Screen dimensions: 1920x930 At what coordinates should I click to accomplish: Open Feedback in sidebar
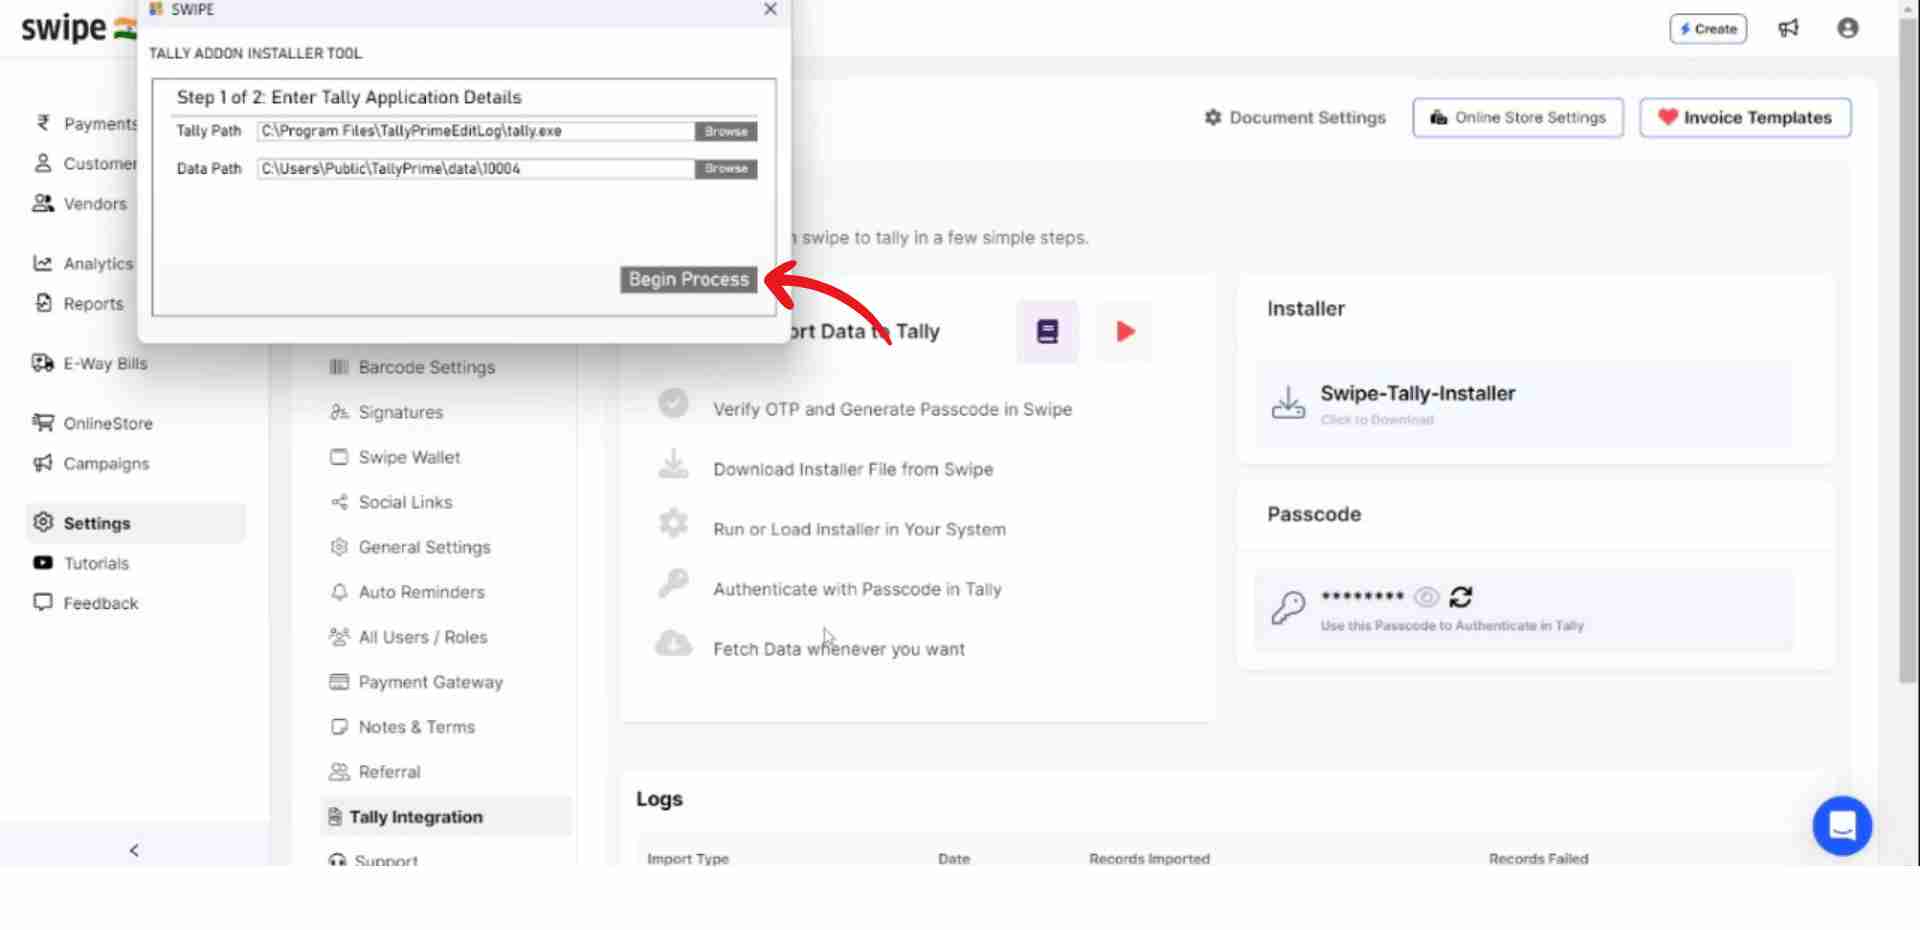(86, 603)
